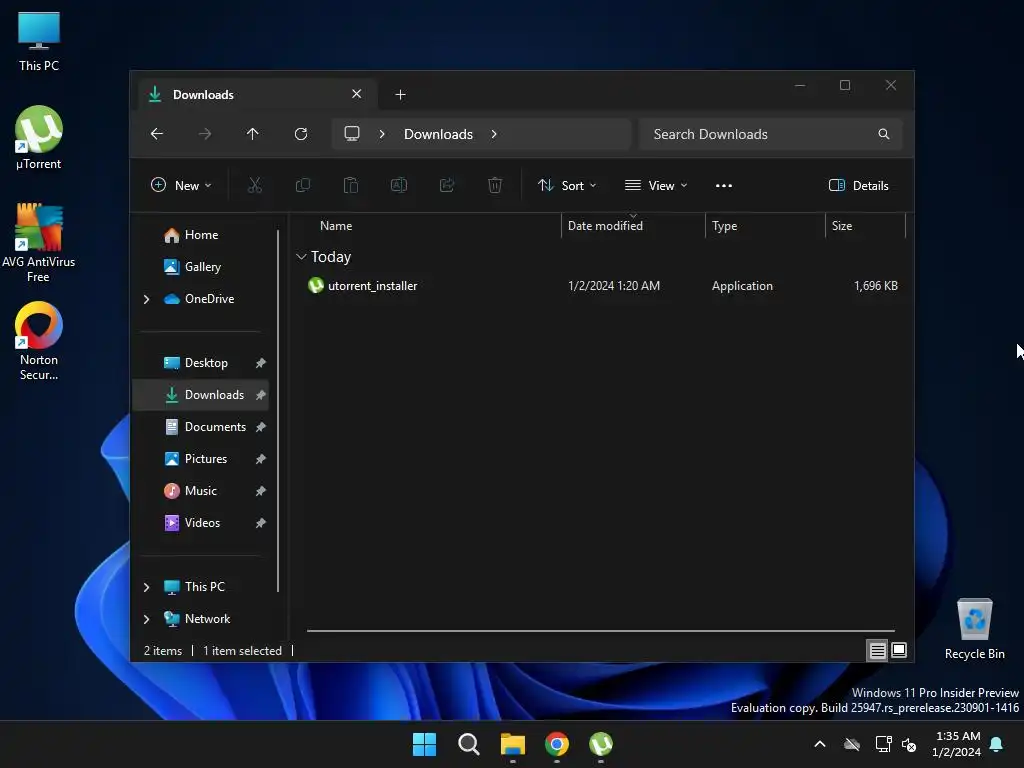Click the forward navigation arrow
The height and width of the screenshot is (768, 1024).
point(205,134)
